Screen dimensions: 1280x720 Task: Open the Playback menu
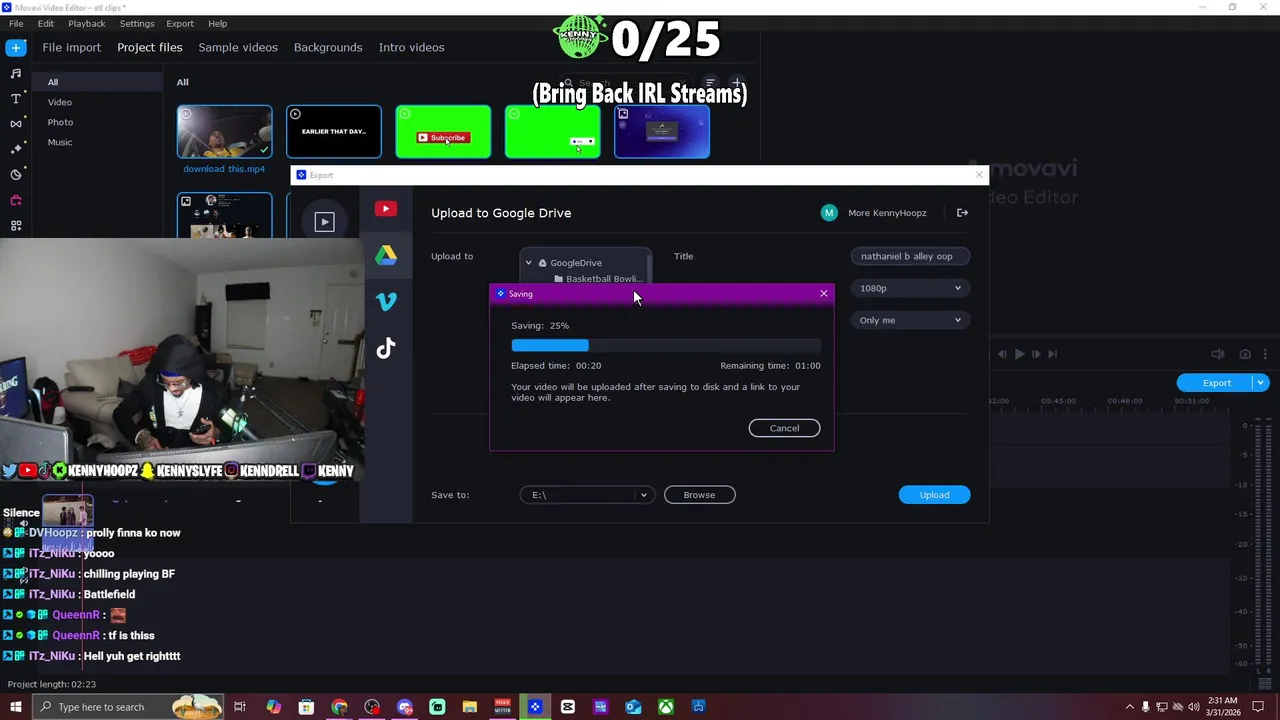[87, 23]
